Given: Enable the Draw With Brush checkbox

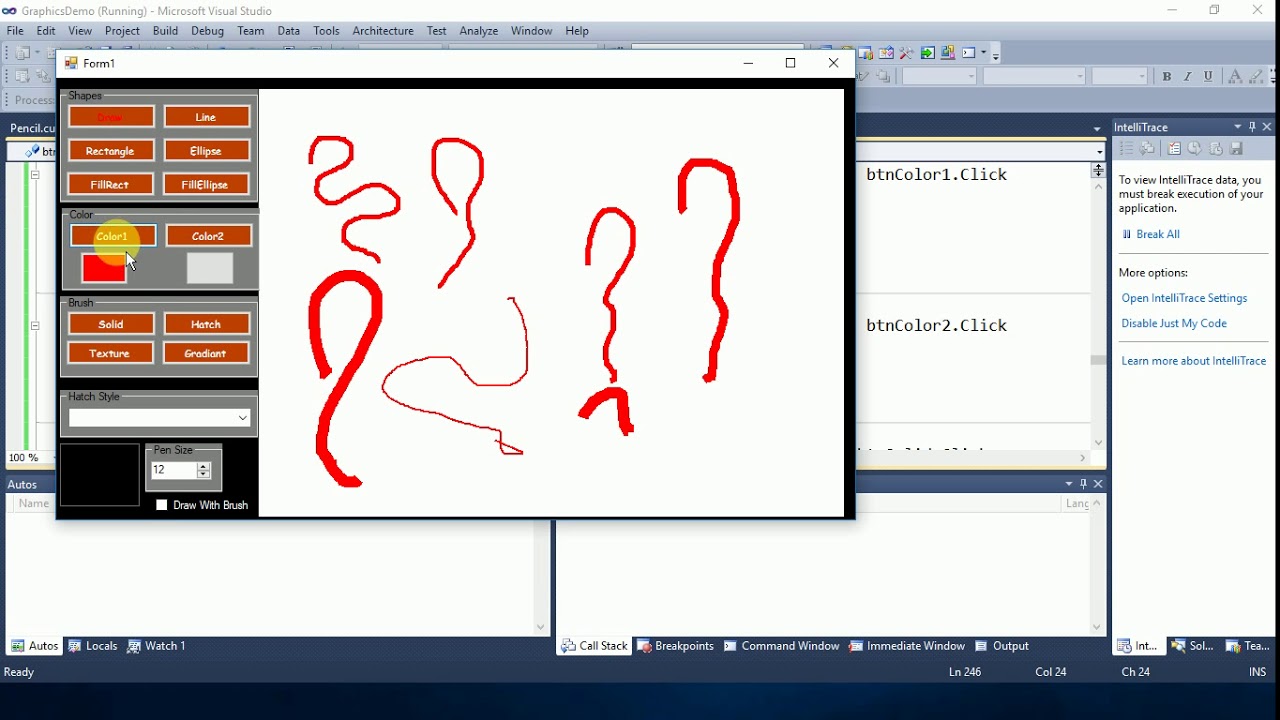Looking at the screenshot, I should (x=162, y=506).
